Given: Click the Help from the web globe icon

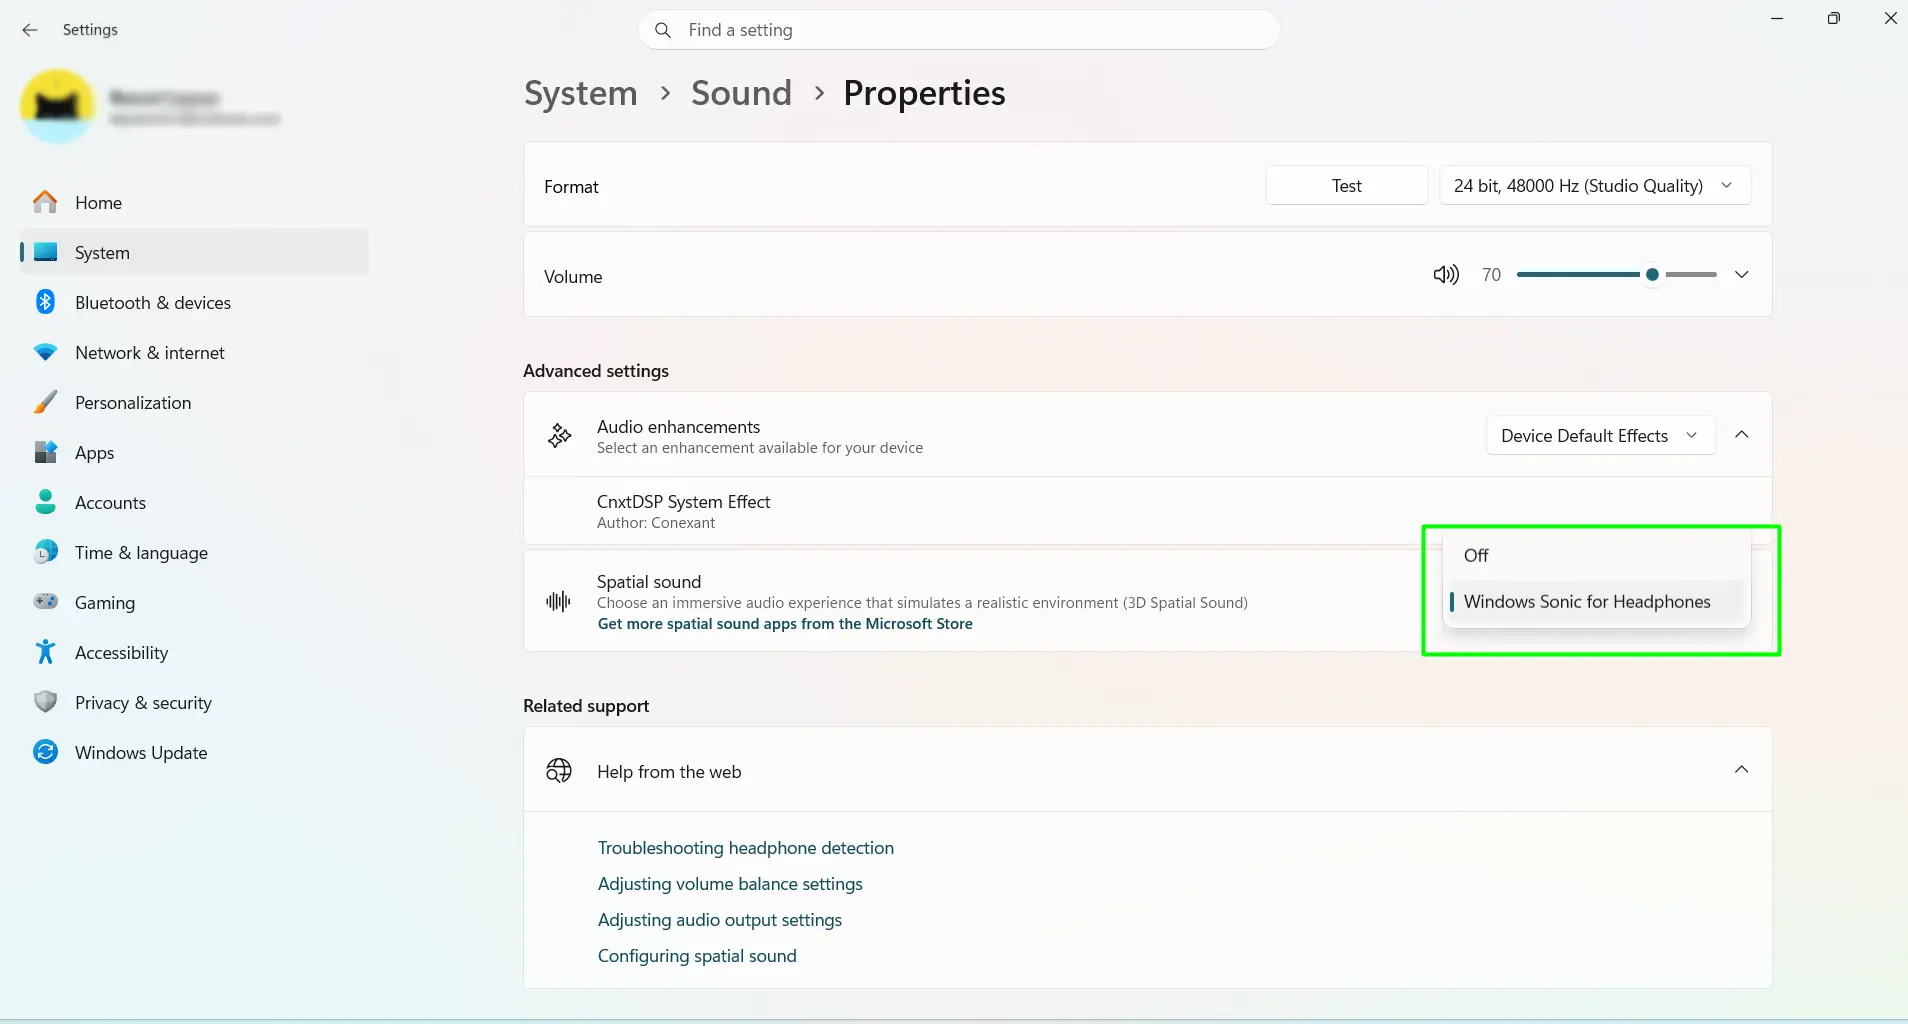Looking at the screenshot, I should (x=559, y=770).
